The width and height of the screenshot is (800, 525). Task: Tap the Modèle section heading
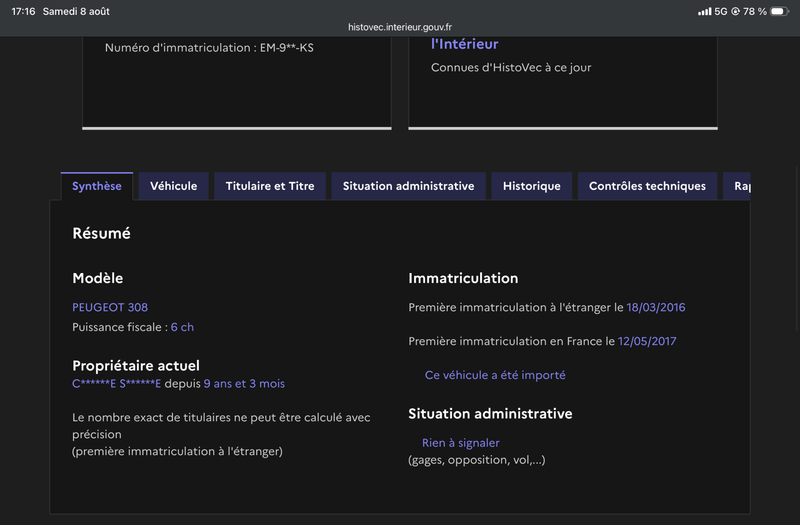point(97,278)
